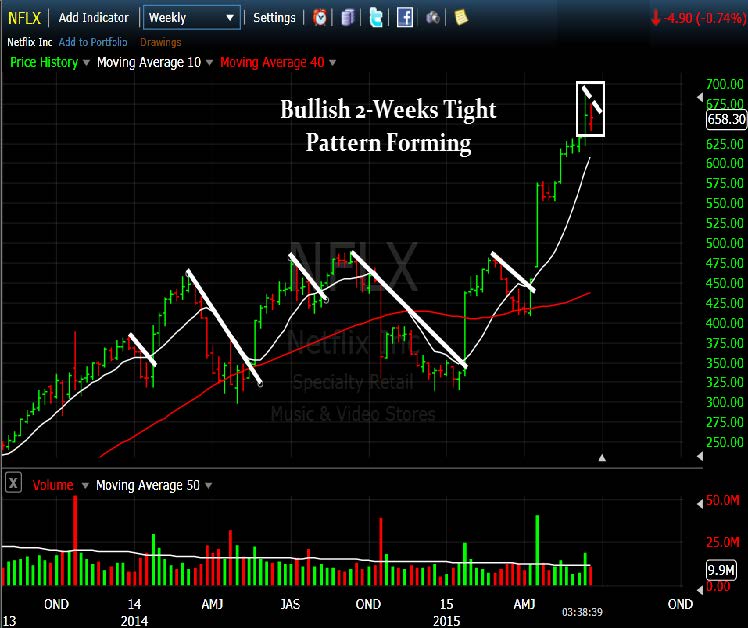Screen dimensions: 748x628
Task: Expand the Price History dropdown arrow
Action: pyautogui.click(x=86, y=63)
